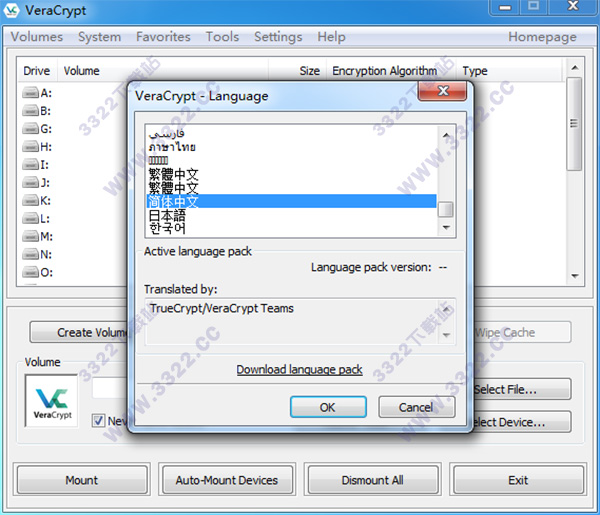Open the System menu
This screenshot has height=515, width=600.
99,37
